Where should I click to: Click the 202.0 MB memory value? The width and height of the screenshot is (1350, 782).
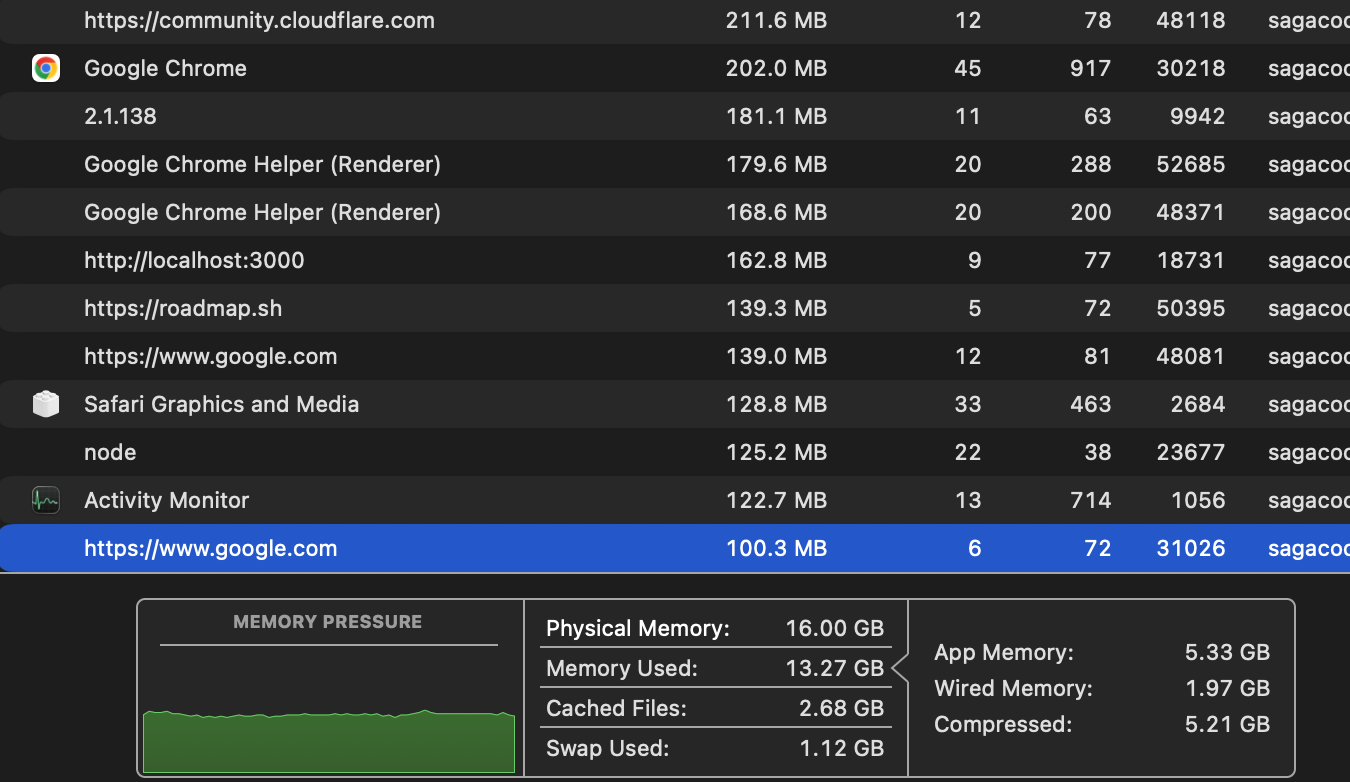[x=776, y=68]
